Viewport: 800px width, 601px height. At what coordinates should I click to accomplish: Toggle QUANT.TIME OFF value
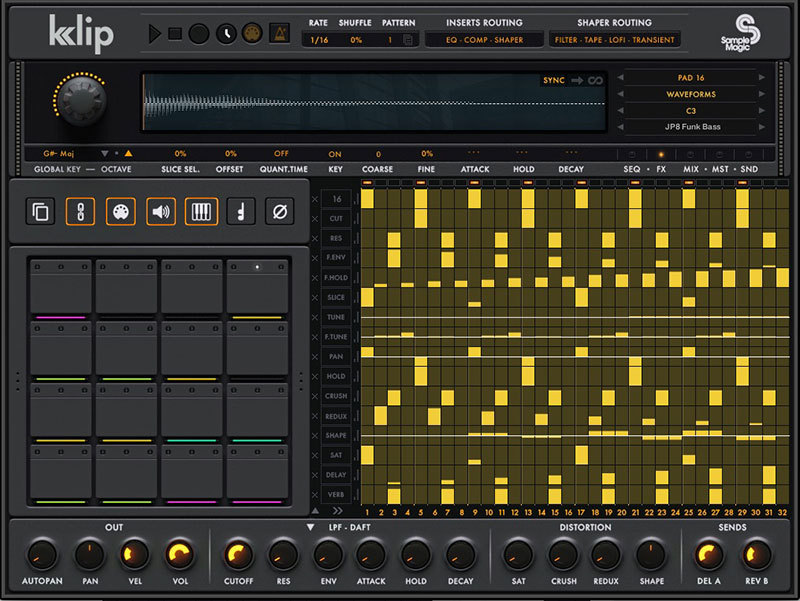281,154
